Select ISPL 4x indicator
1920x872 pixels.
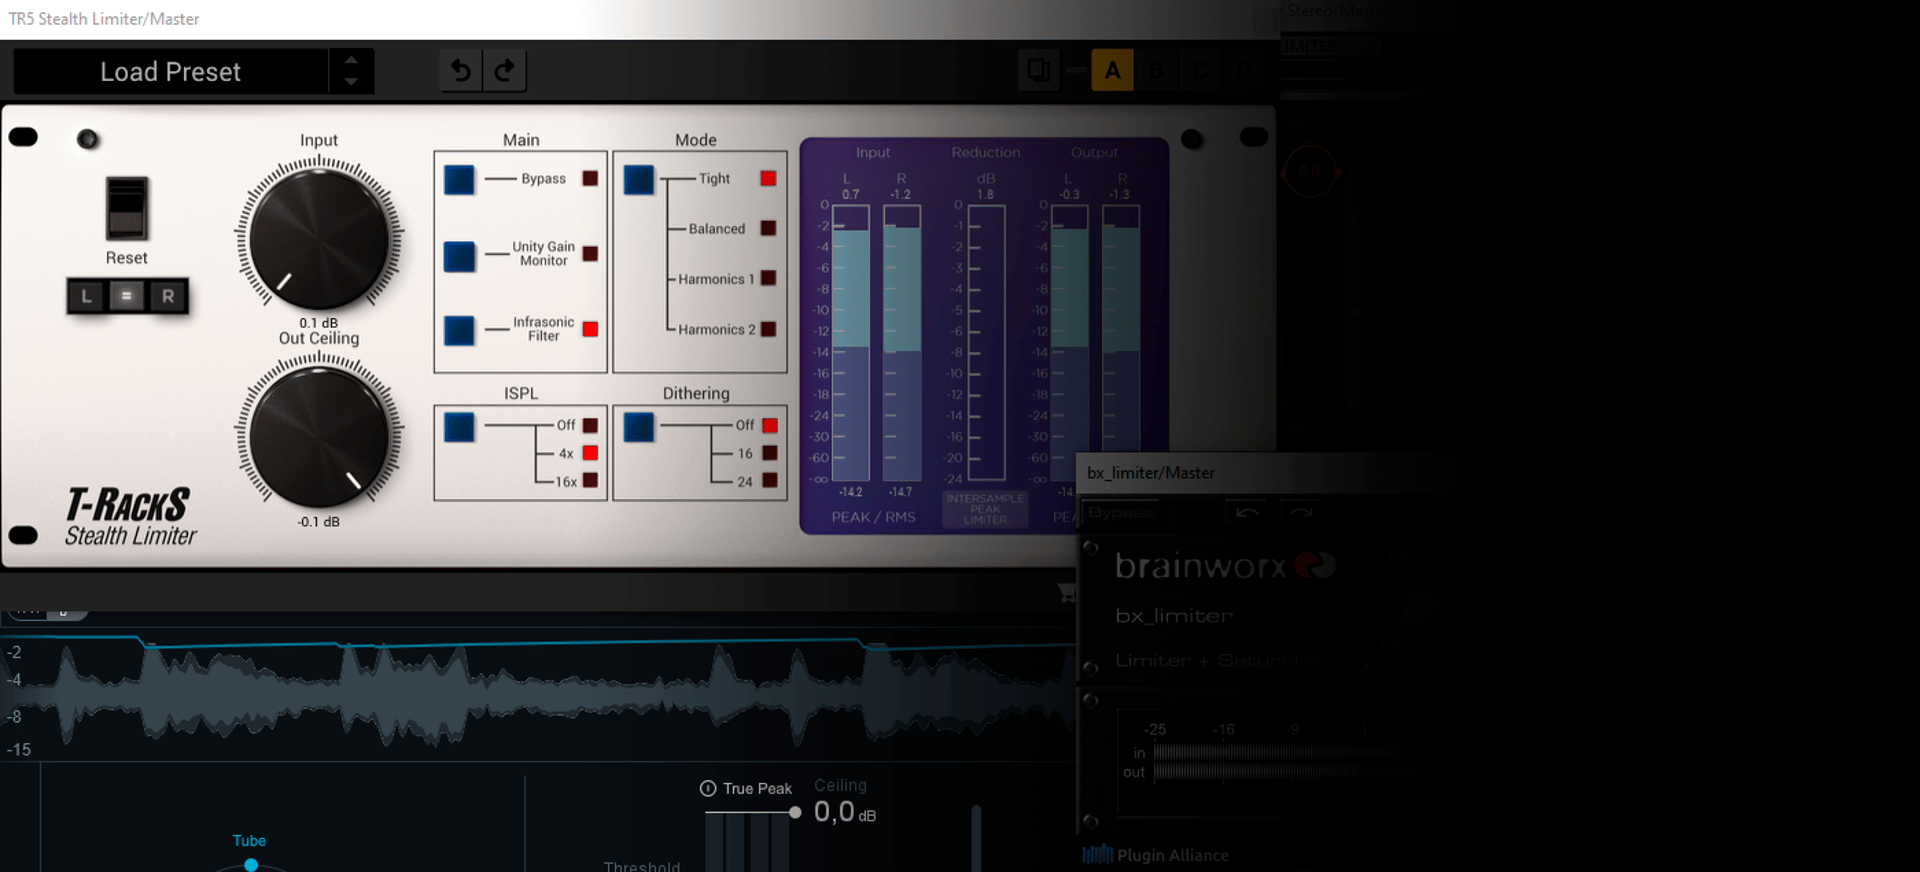(590, 453)
